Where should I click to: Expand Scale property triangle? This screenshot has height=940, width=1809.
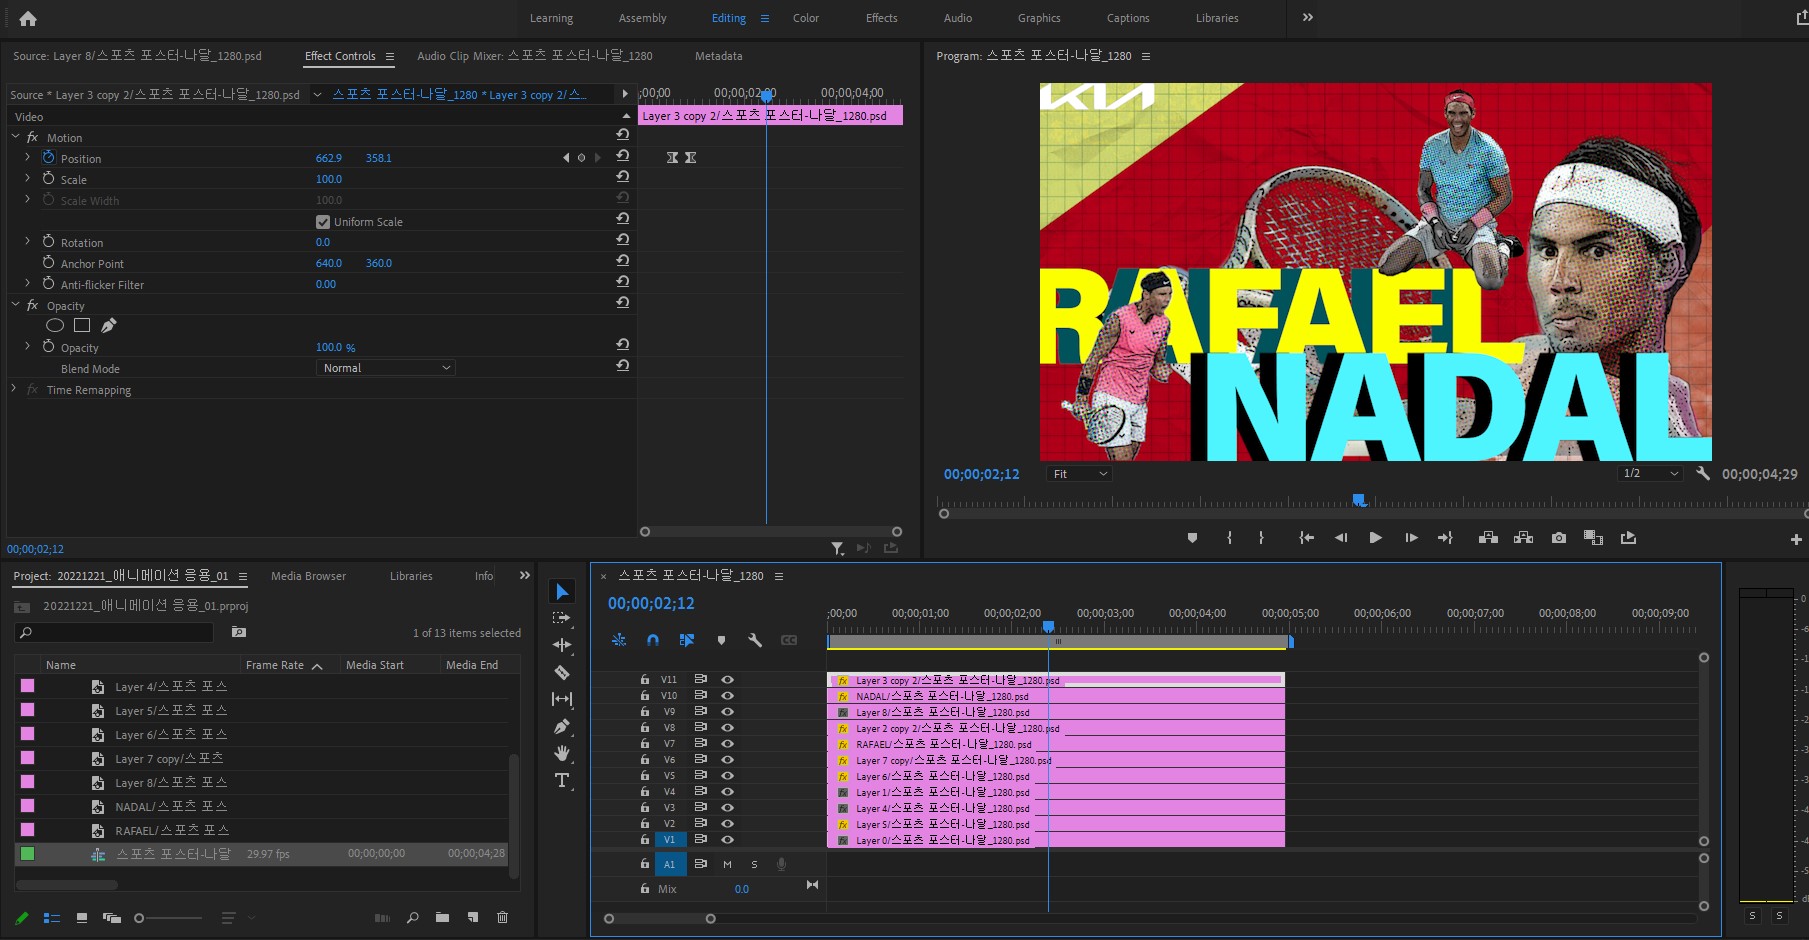pyautogui.click(x=27, y=179)
